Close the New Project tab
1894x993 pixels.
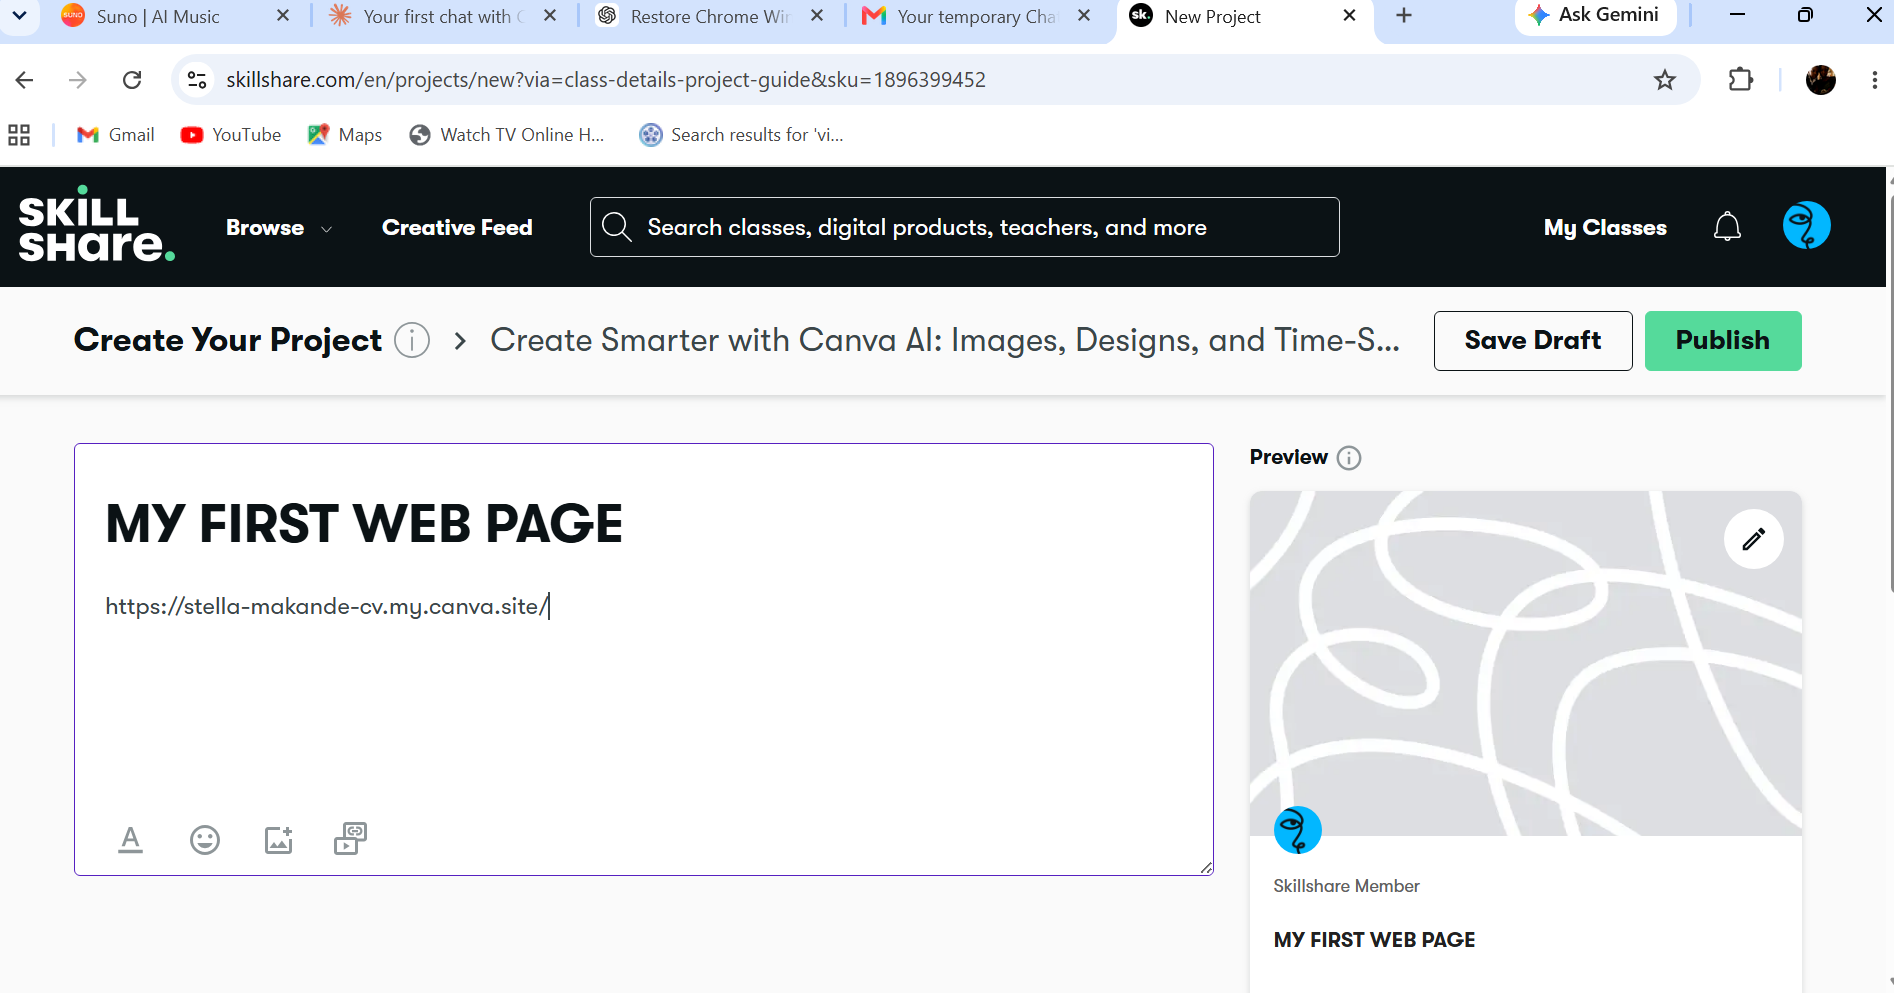tap(1349, 16)
